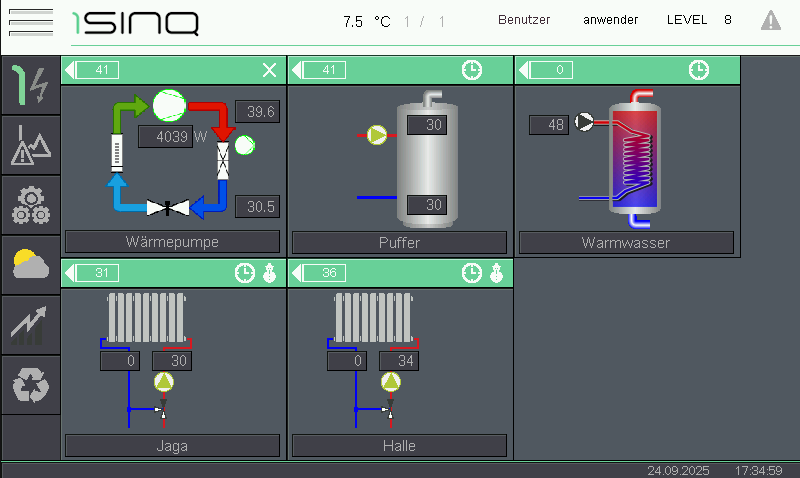Open the heat pump energy sidebar icon
The height and width of the screenshot is (478, 800).
[x=30, y=86]
